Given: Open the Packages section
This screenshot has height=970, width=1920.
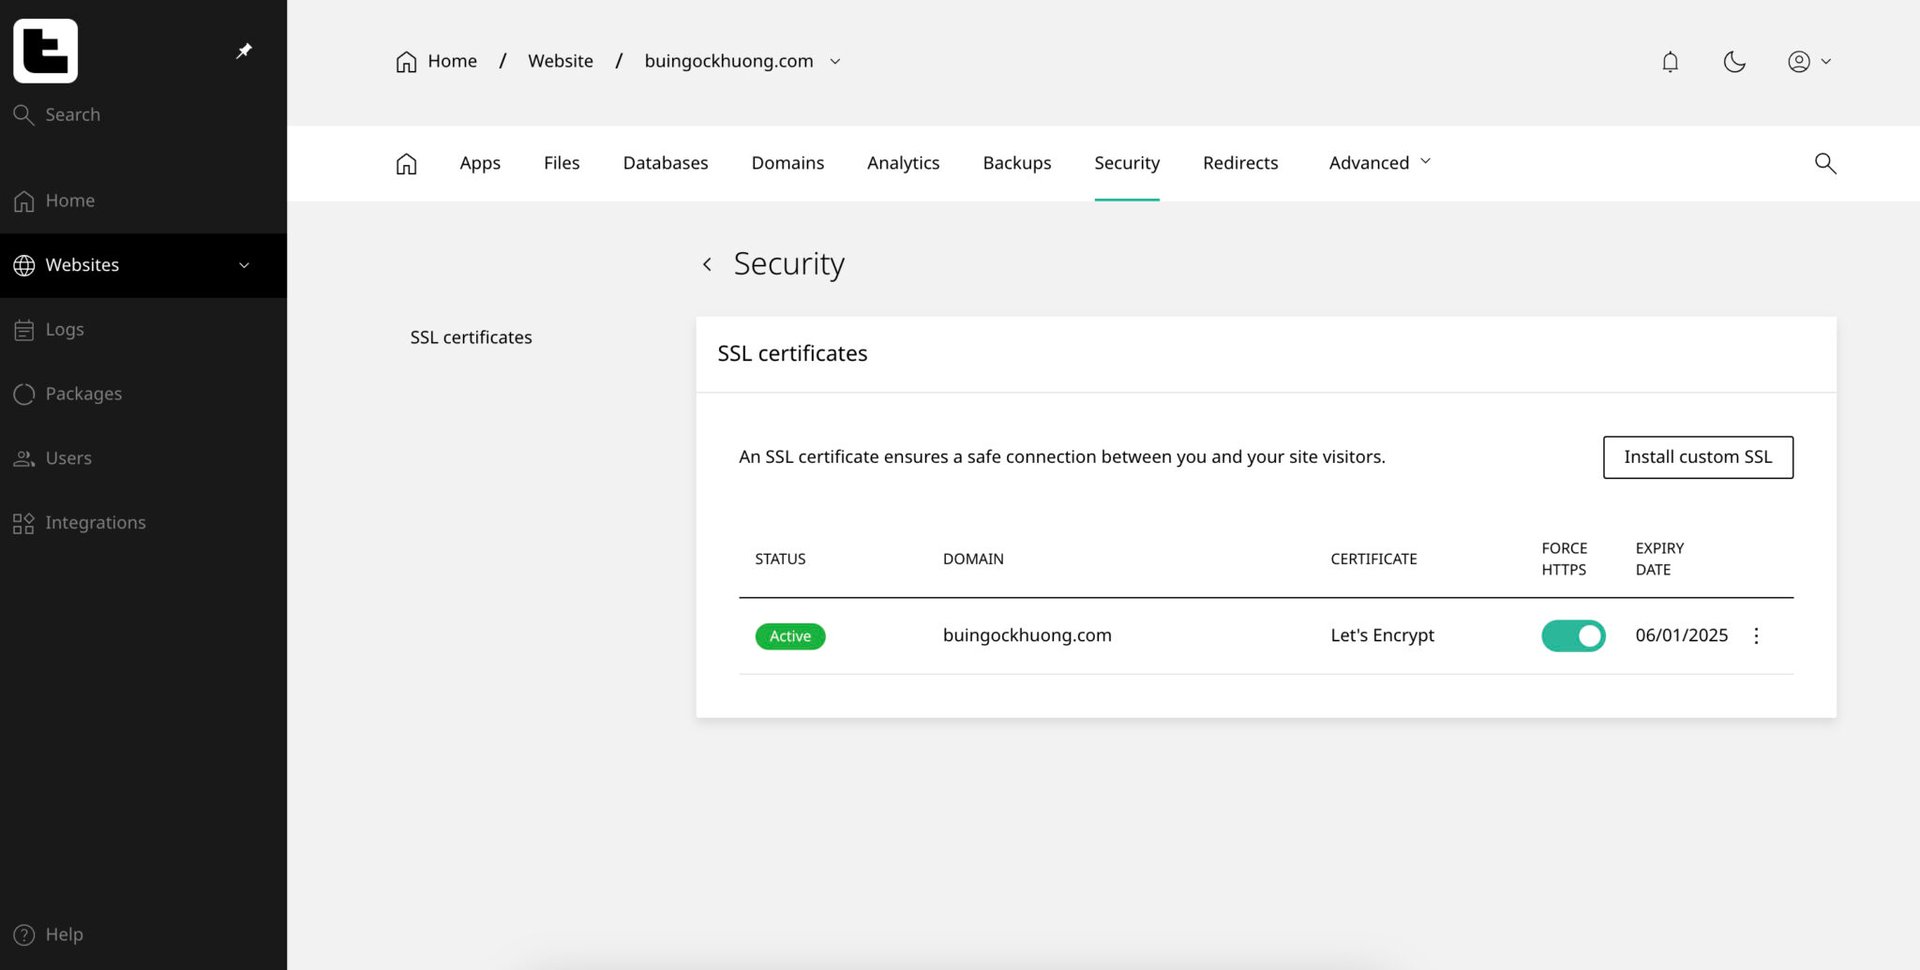Looking at the screenshot, I should [83, 393].
